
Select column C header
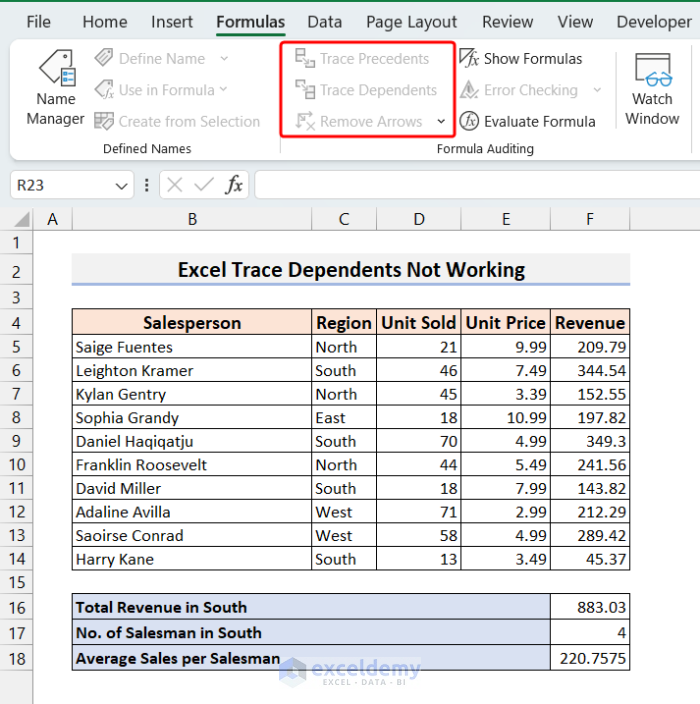click(344, 220)
